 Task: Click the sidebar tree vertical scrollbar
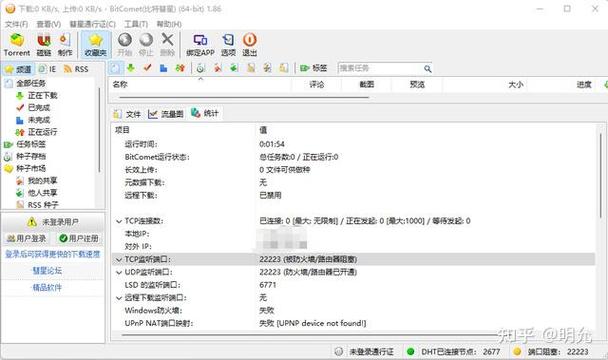click(99, 130)
